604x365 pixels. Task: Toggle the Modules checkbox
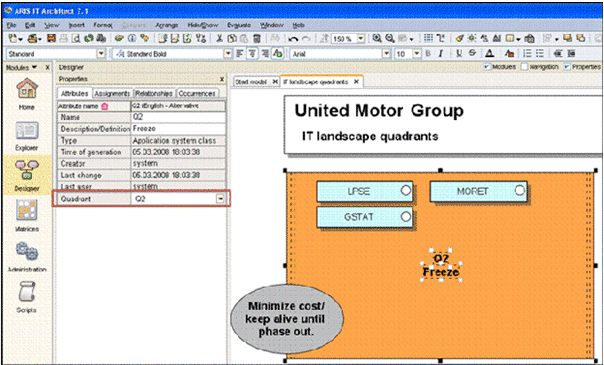tap(487, 67)
